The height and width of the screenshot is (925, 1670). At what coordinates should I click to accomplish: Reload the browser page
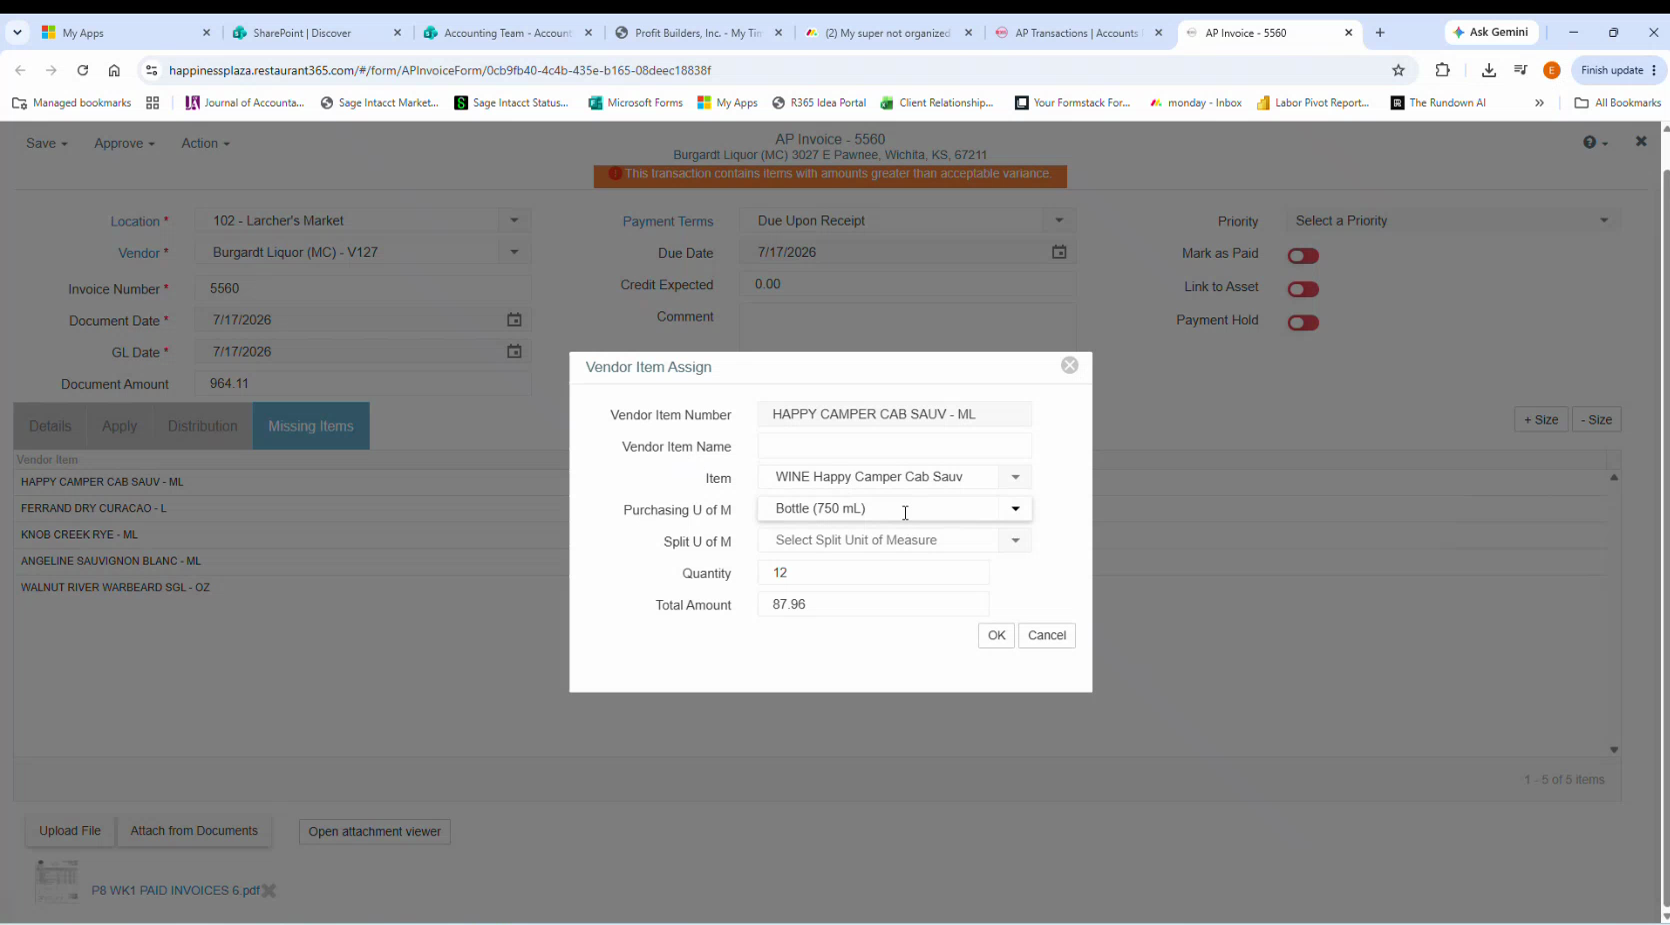83,70
